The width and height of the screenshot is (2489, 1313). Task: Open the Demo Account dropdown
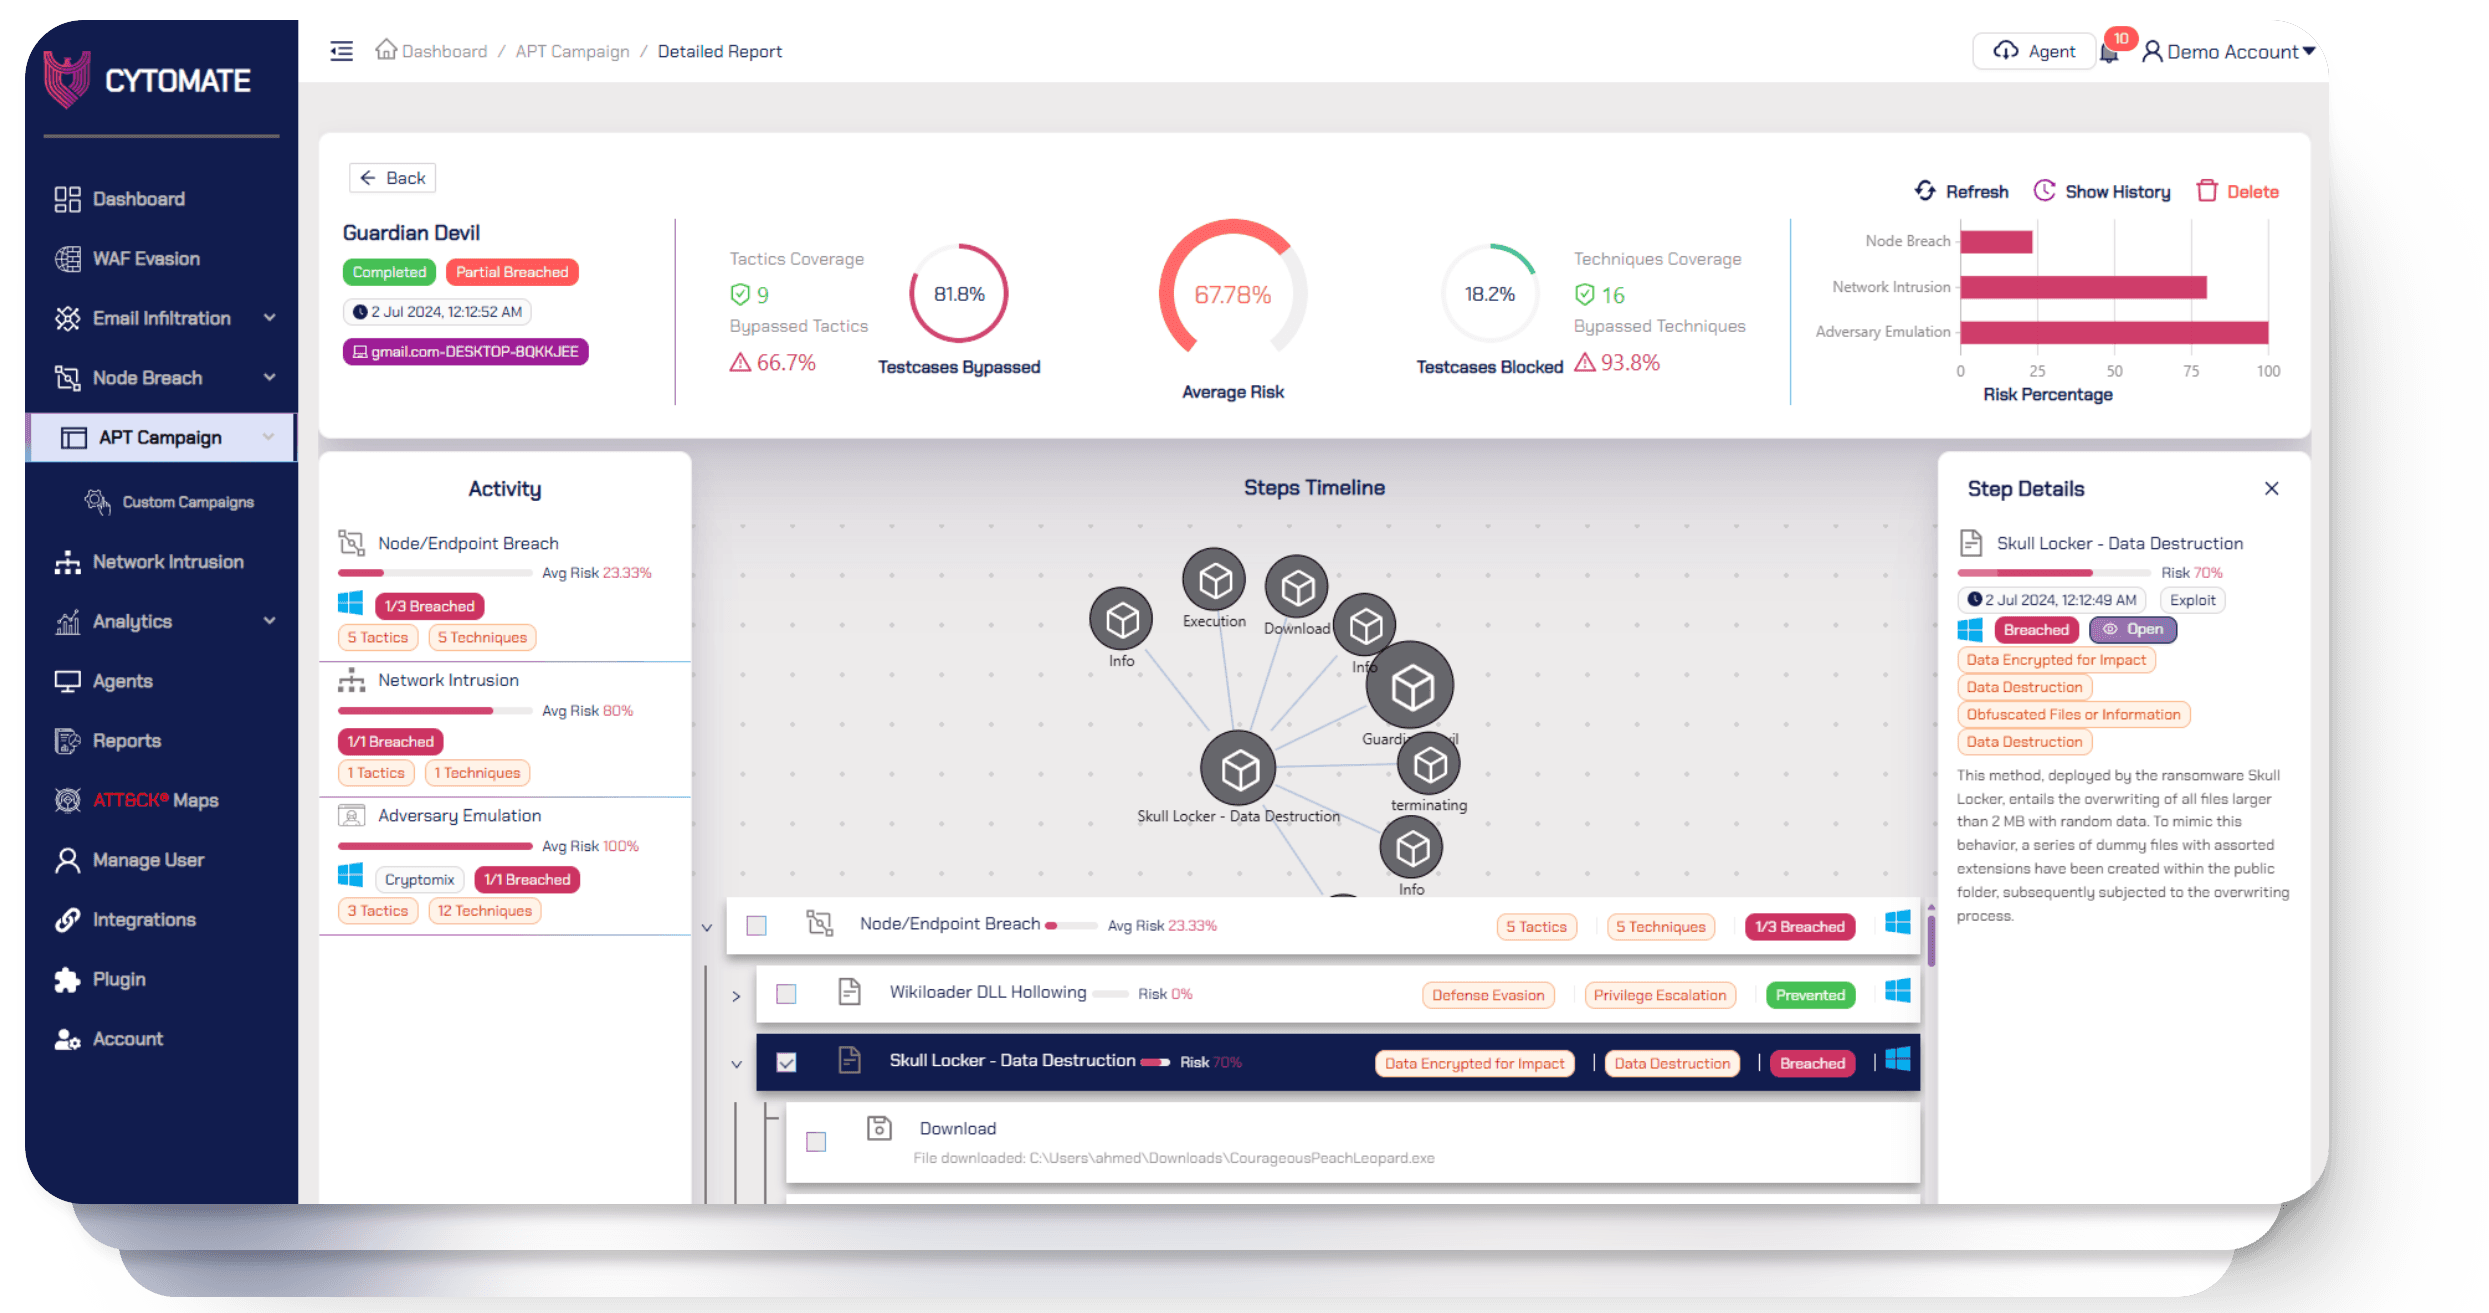2230,52
